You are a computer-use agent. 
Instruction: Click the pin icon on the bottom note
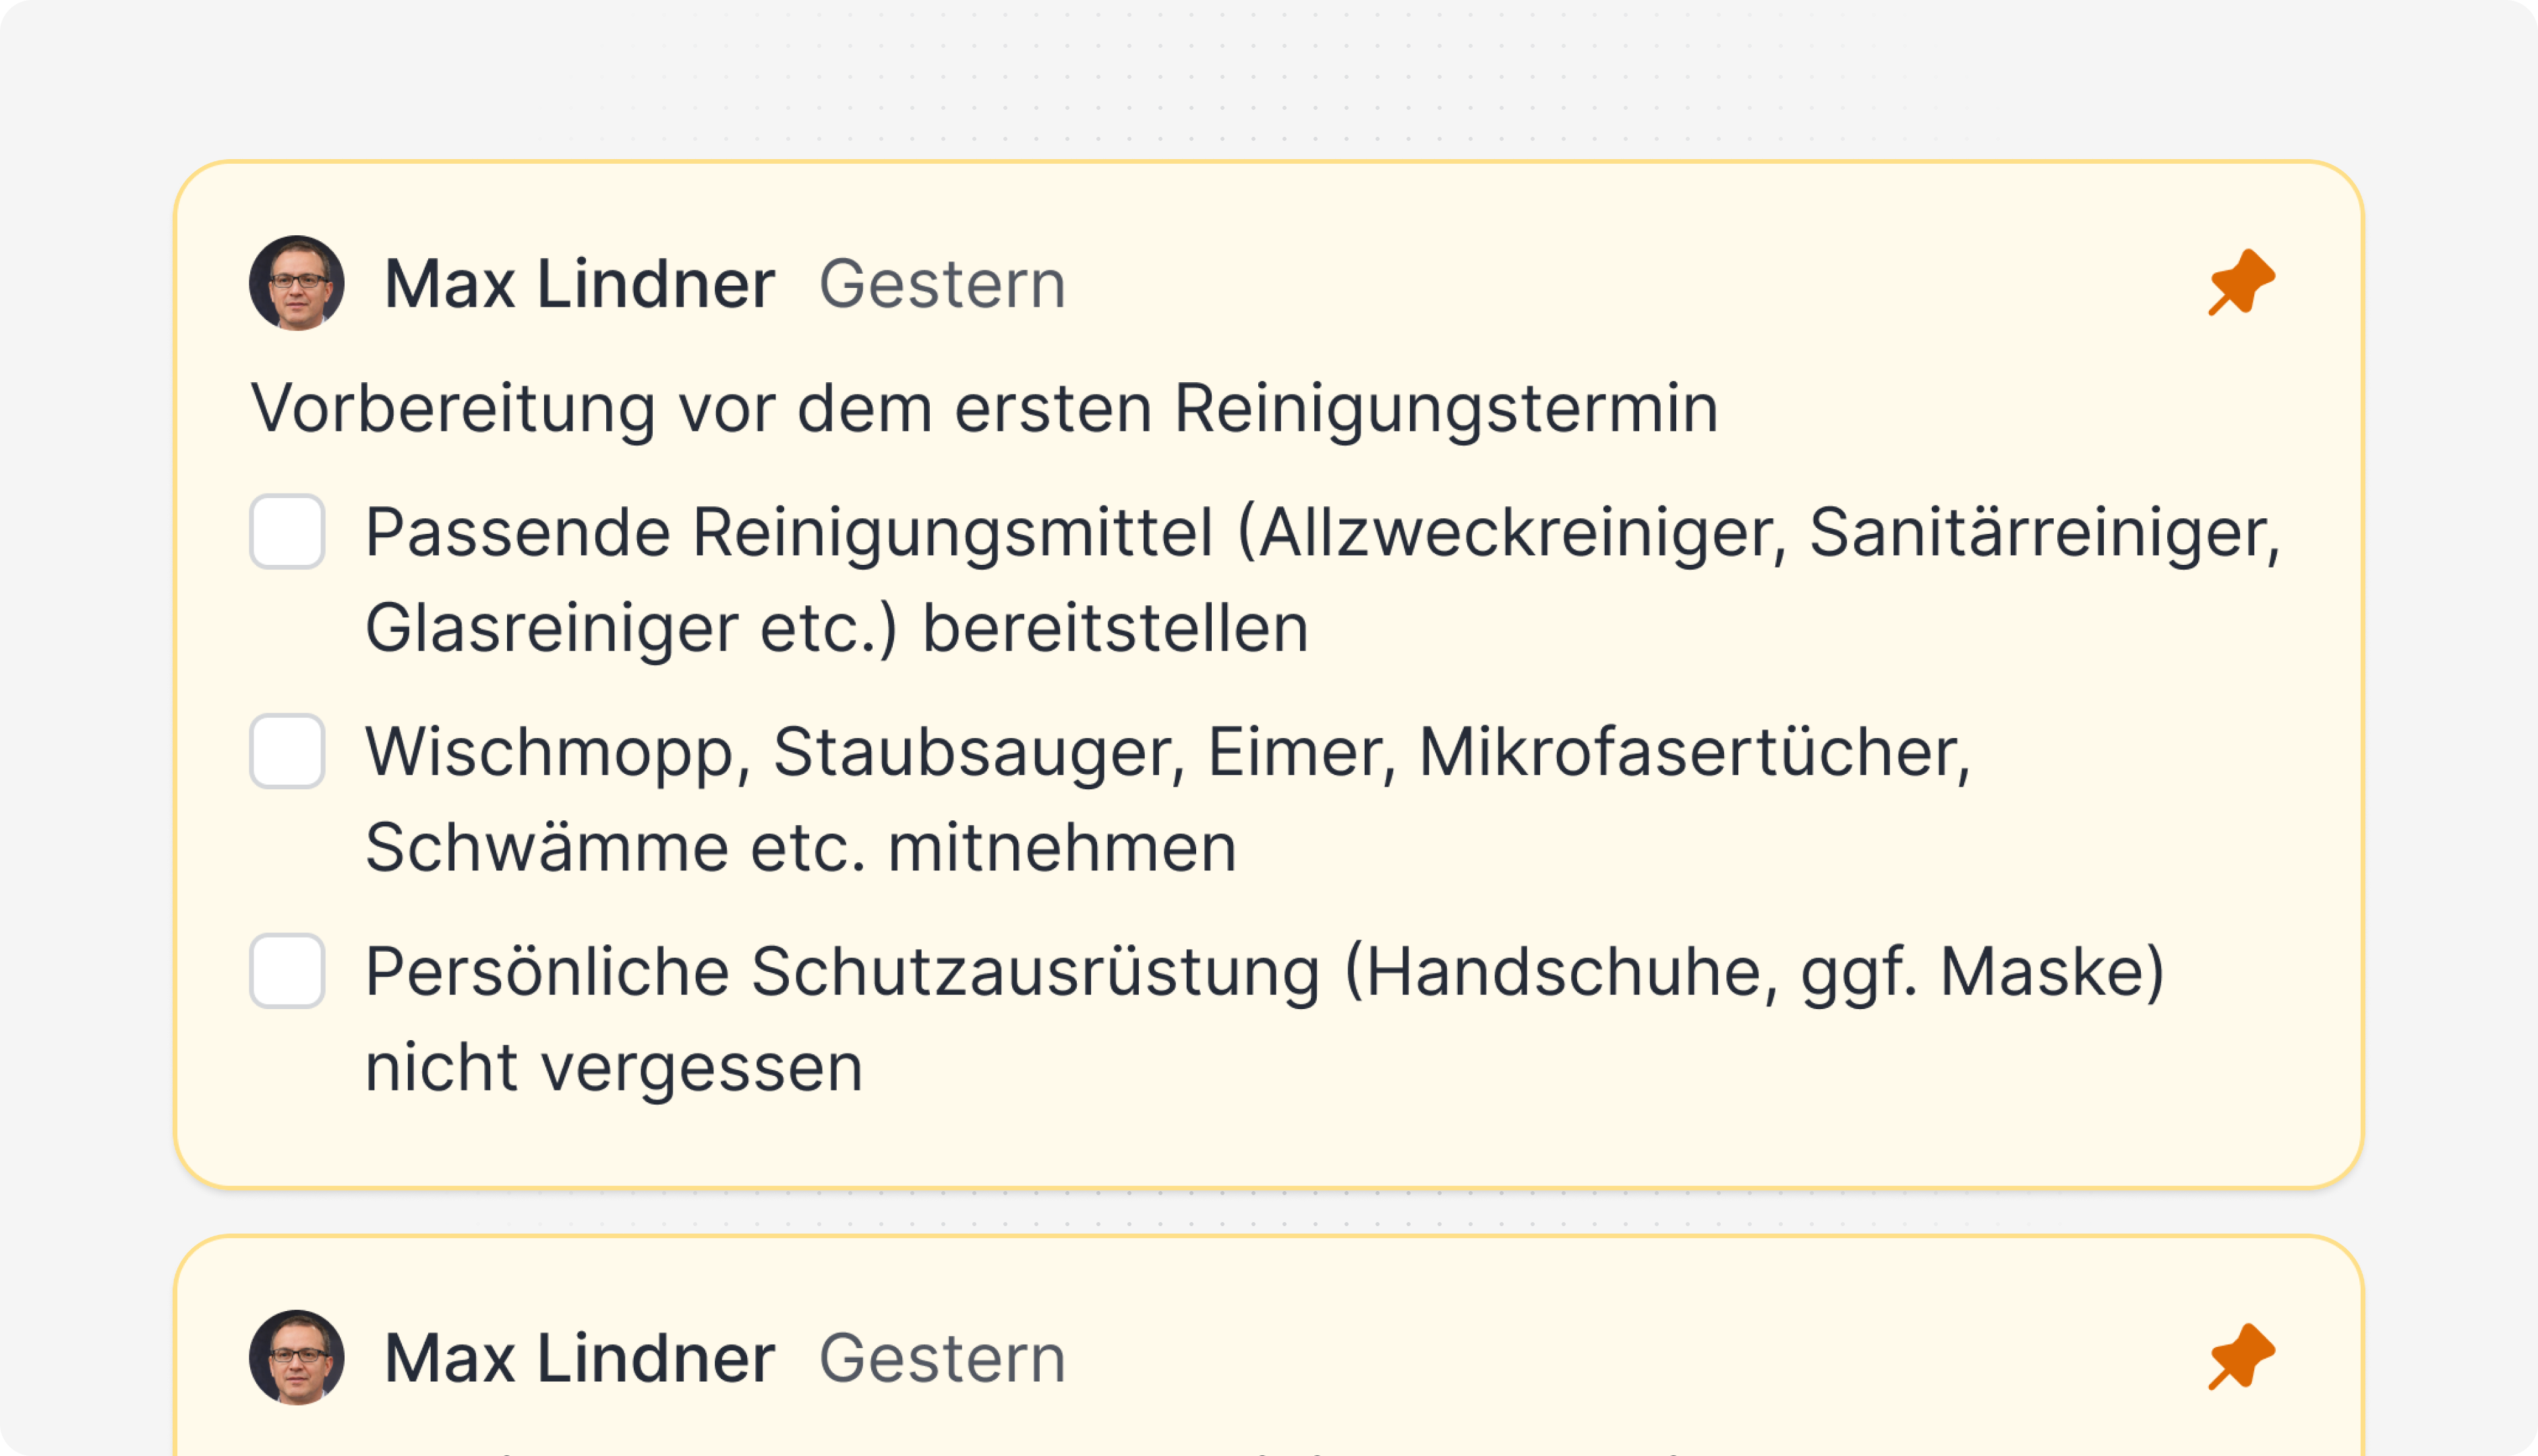2241,1357
